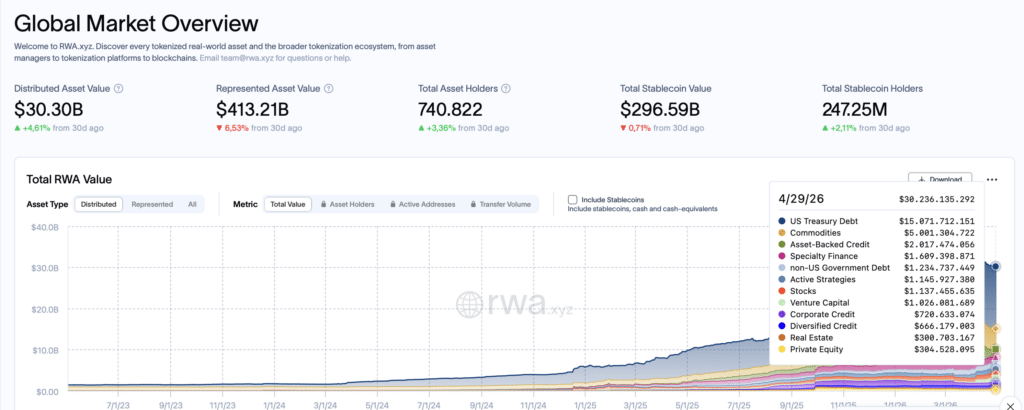Click the 1/1/25 x-axis date label
Viewport: 1024px width, 410px height.
(584, 404)
